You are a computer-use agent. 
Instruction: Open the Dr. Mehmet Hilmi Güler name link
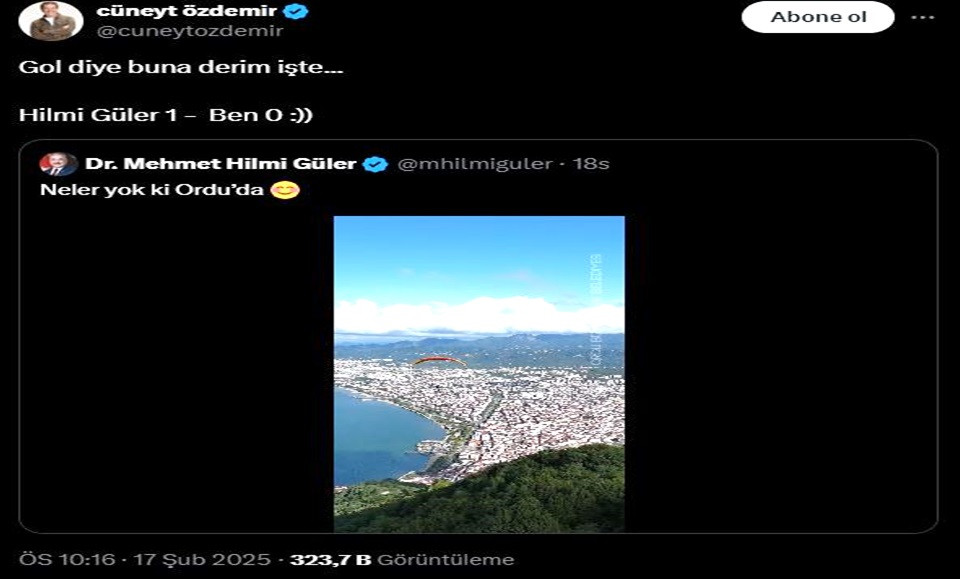click(220, 163)
